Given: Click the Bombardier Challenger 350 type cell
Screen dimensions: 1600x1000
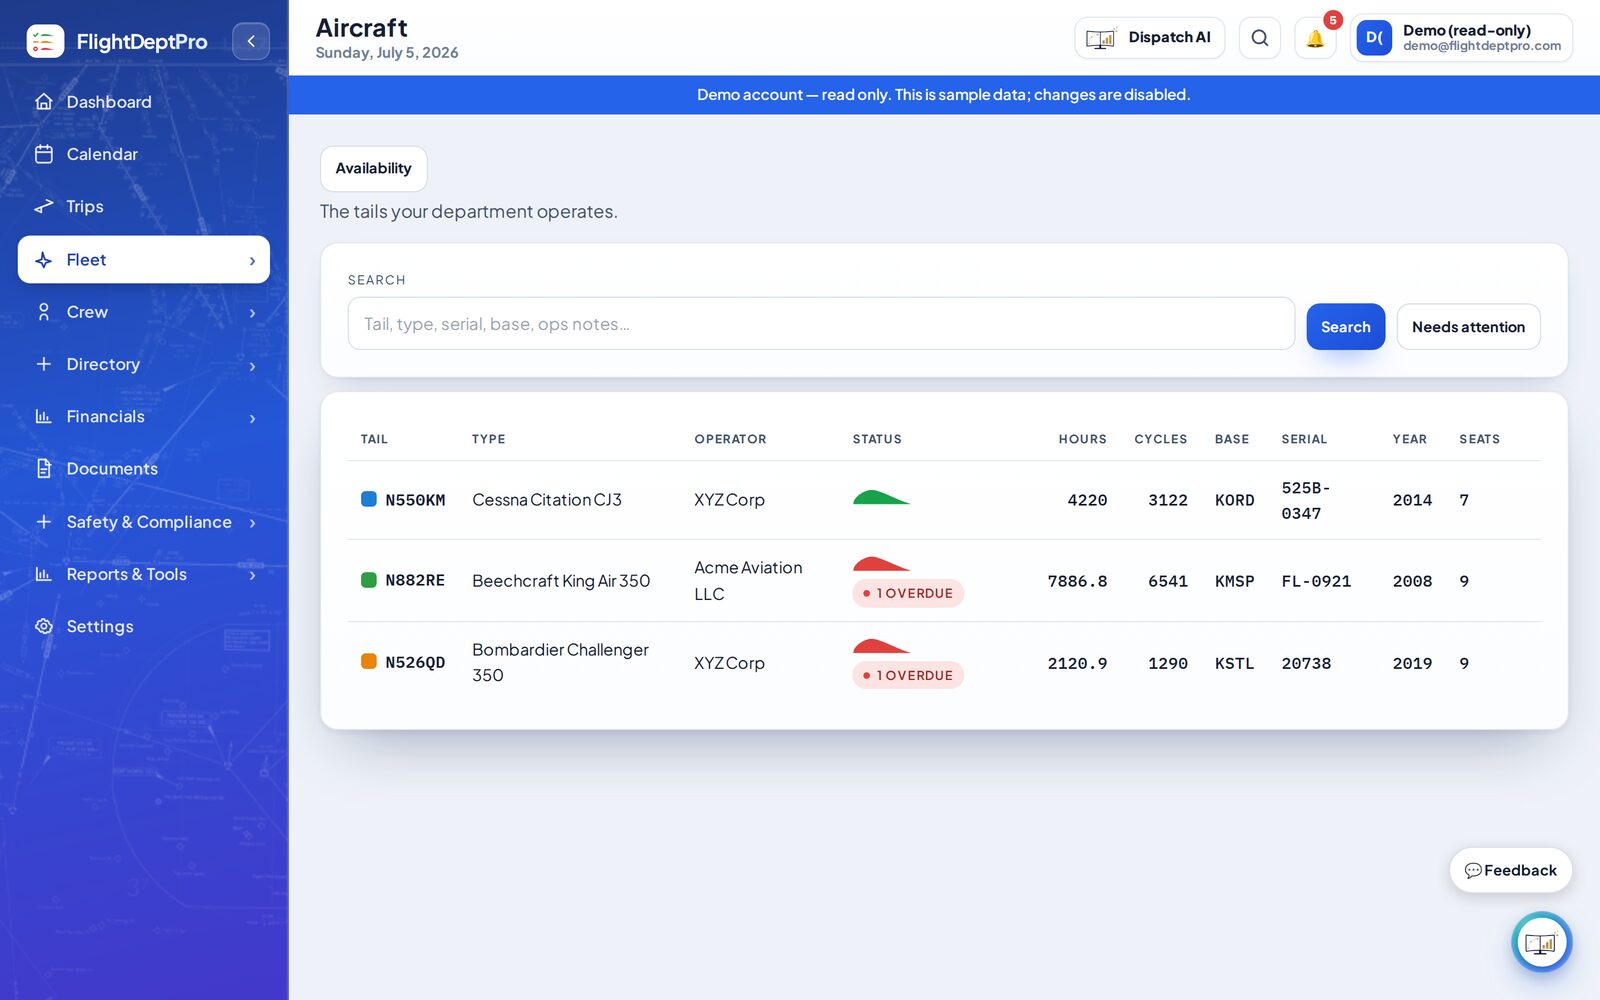Looking at the screenshot, I should pos(561,662).
